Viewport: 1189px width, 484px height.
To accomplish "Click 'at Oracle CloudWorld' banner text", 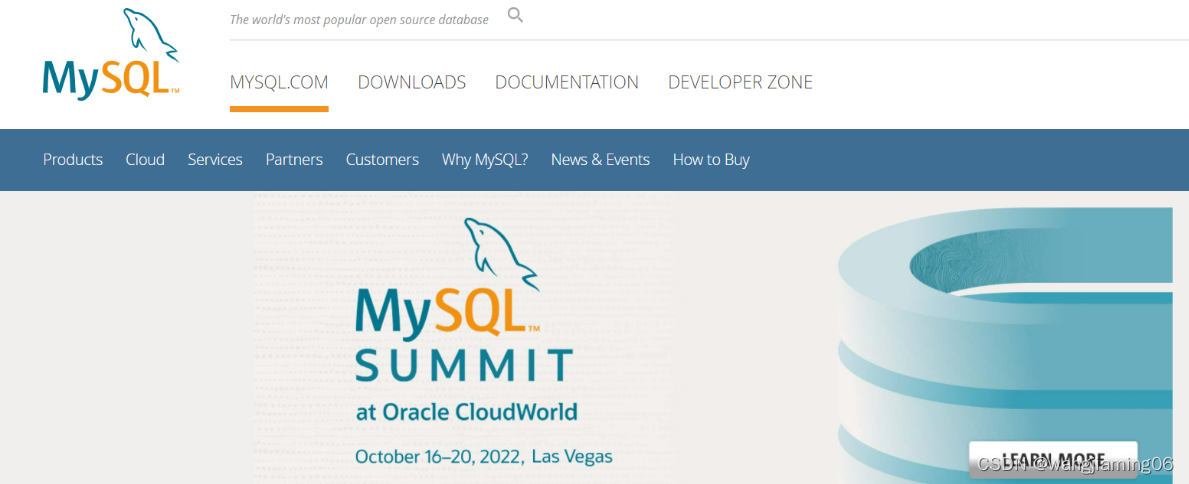I will (466, 412).
